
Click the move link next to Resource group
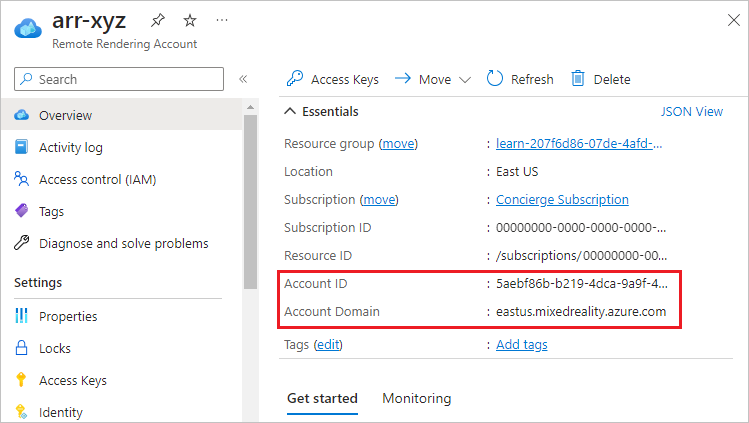[x=398, y=144]
